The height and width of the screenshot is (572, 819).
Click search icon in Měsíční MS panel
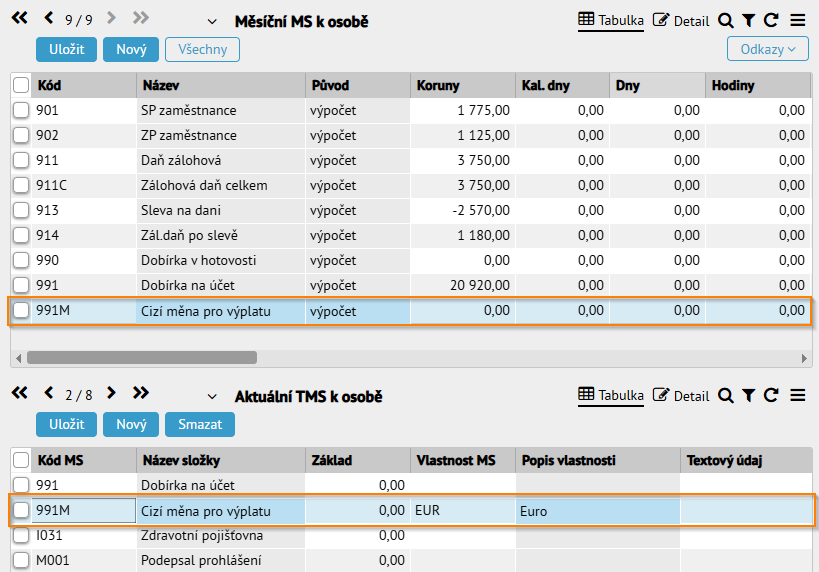point(726,21)
